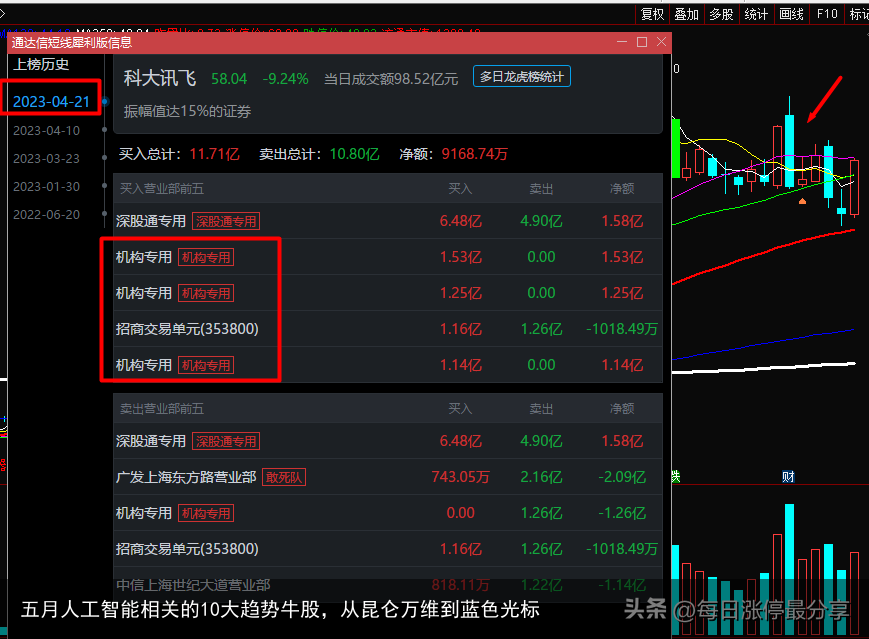The width and height of the screenshot is (869, 639).
Task: Click the sell total 10.80亿
Action: [355, 154]
